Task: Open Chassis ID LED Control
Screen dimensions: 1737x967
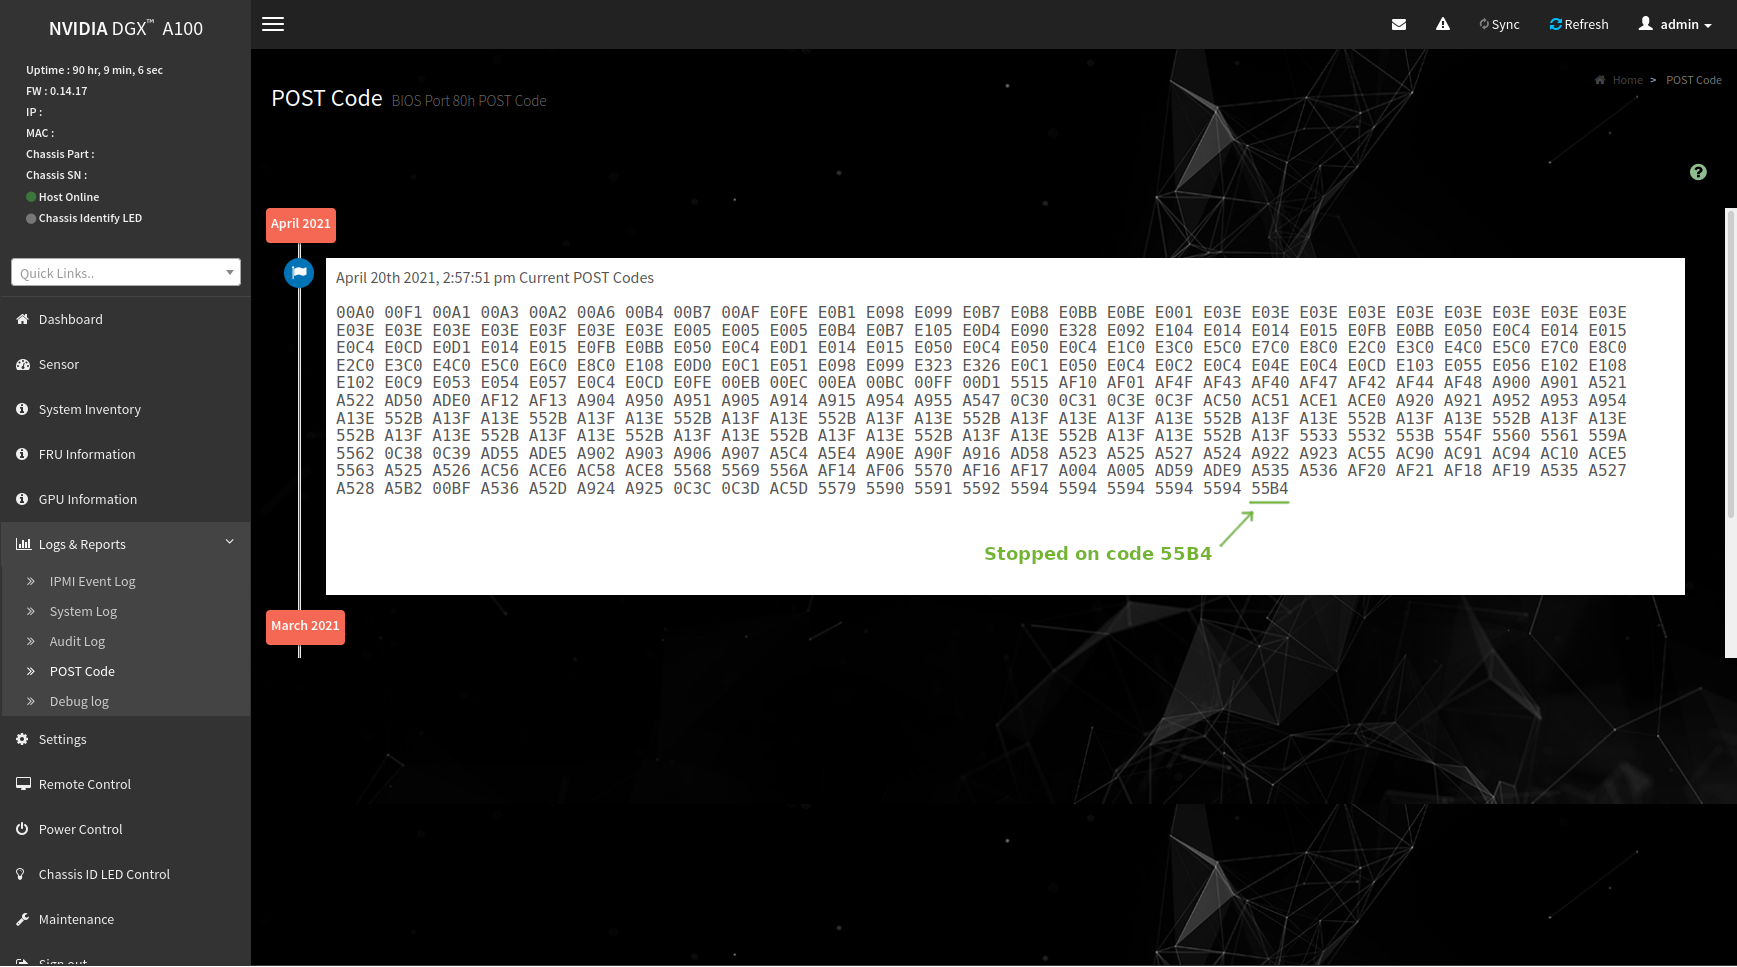Action: coord(103,874)
